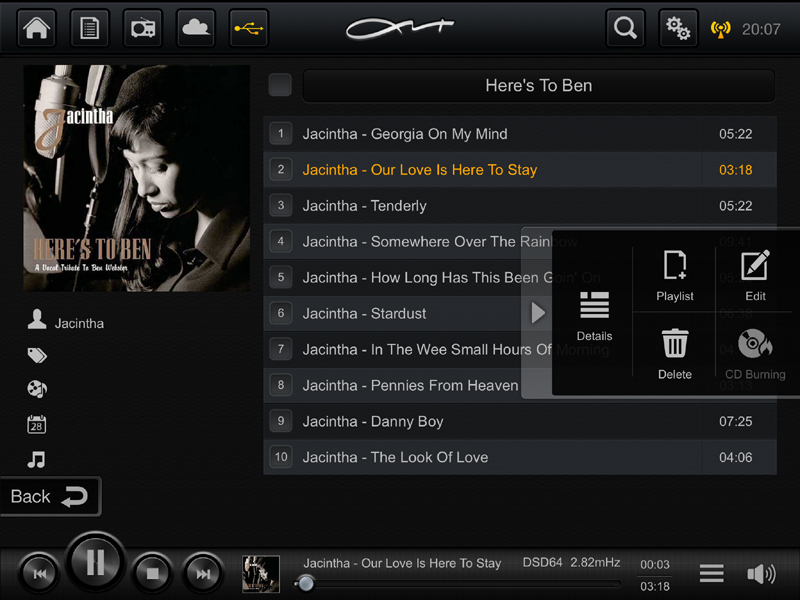Image resolution: width=800 pixels, height=600 pixels.
Task: Click the 04:06 duration of The Look Of Love
Action: (x=735, y=457)
